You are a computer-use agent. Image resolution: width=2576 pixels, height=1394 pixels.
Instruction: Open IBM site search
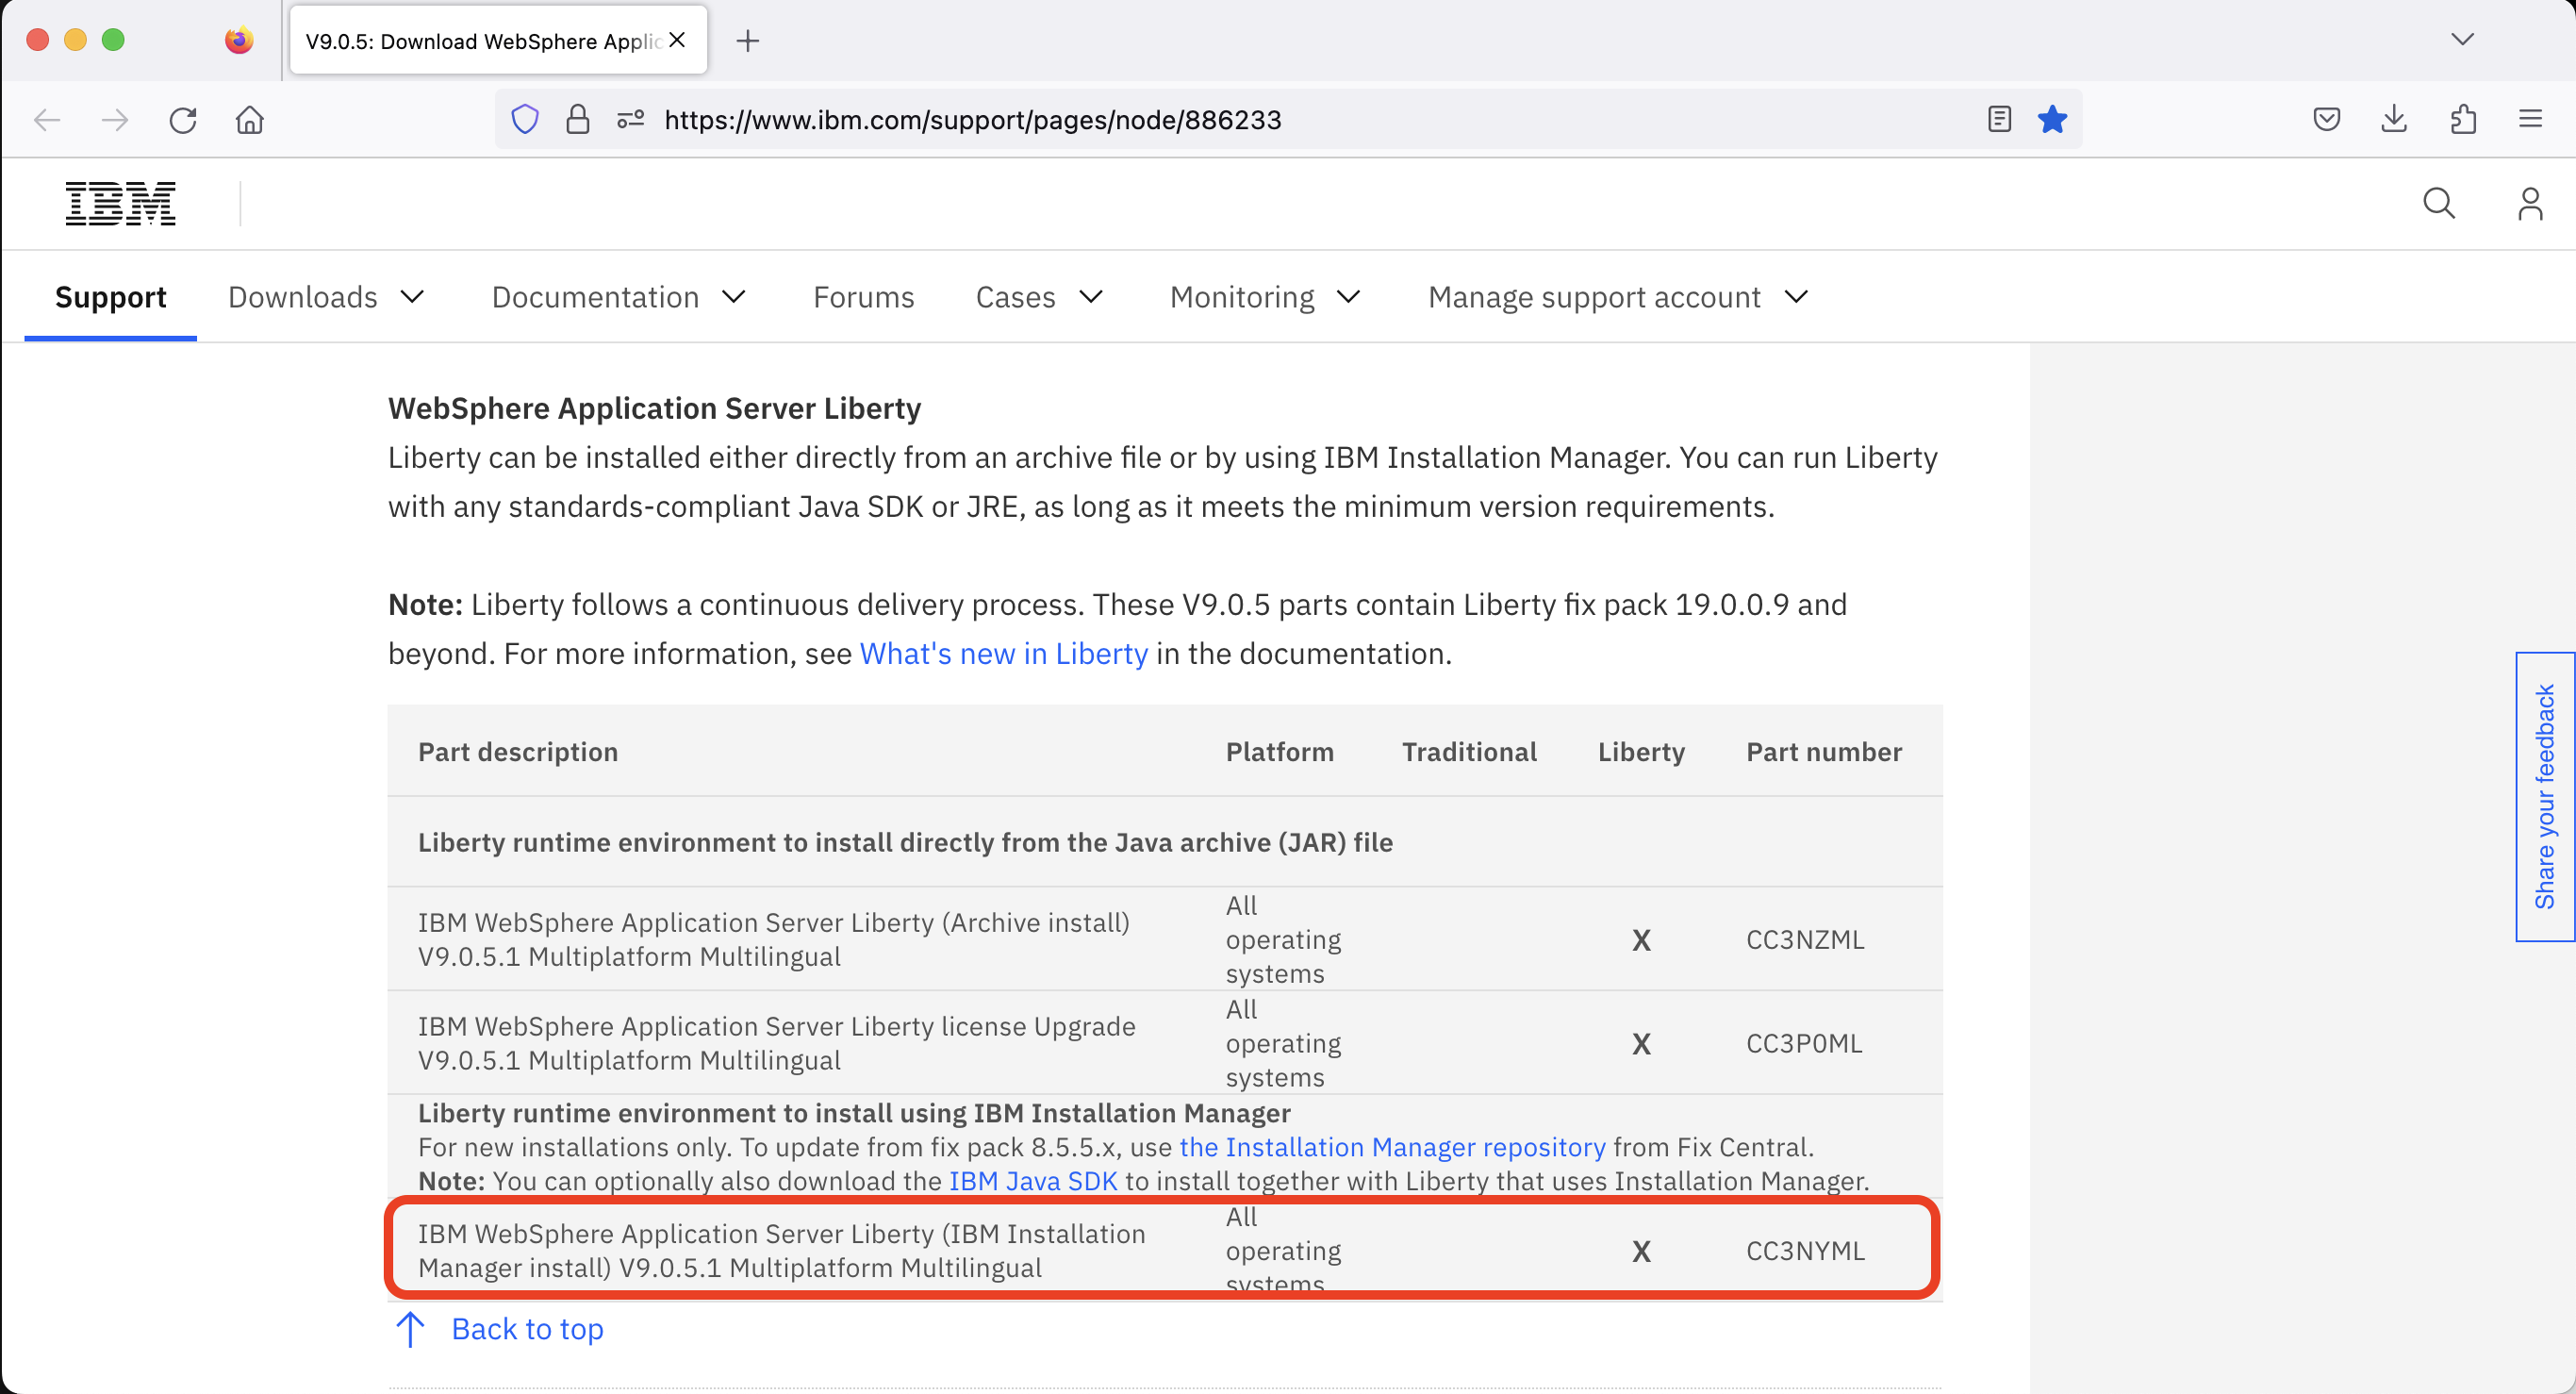(x=2440, y=203)
